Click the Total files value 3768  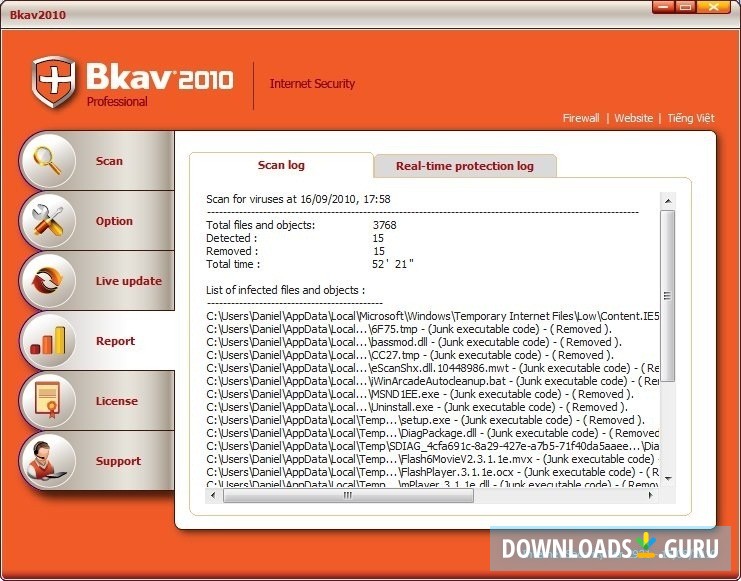point(384,225)
